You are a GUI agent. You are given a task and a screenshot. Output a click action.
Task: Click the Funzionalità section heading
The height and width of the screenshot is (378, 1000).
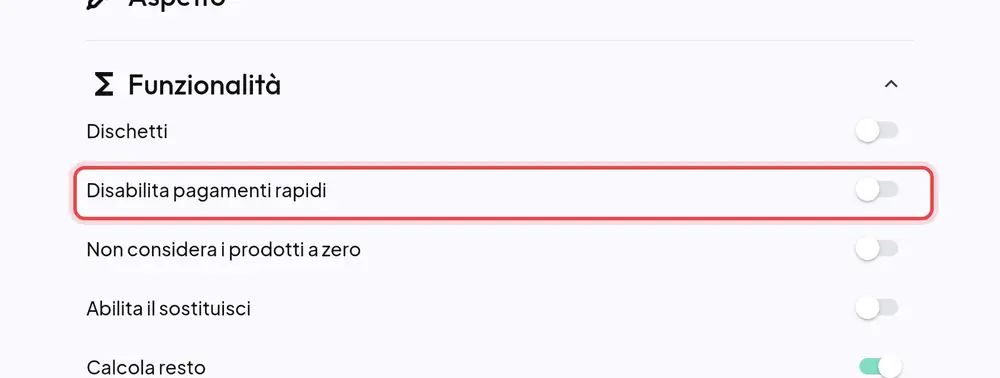coord(204,84)
